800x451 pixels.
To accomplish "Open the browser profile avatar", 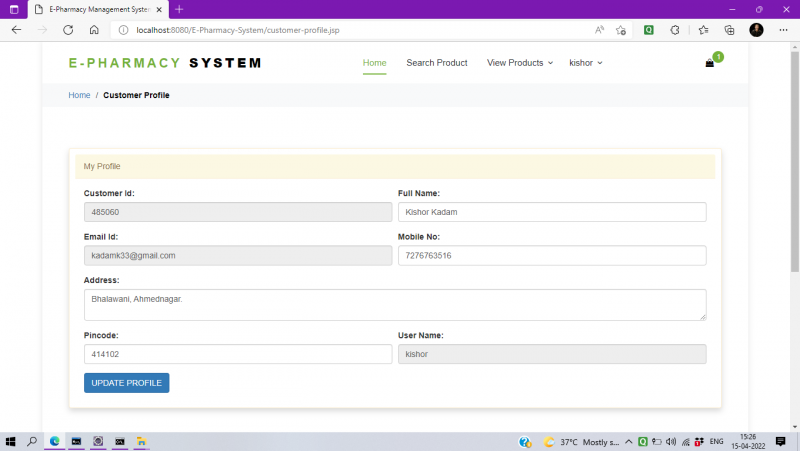I will (756, 30).
